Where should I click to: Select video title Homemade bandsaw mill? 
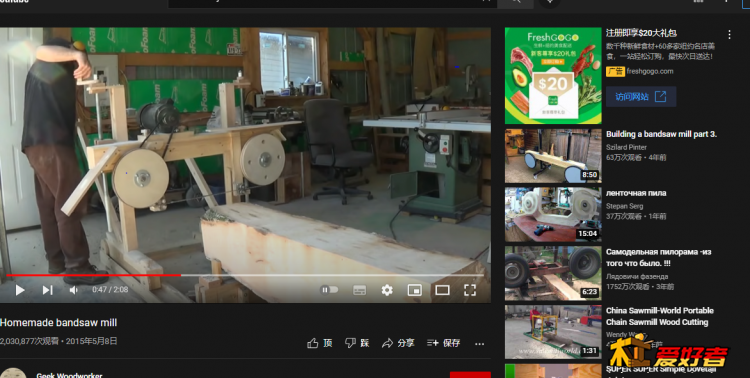pyautogui.click(x=58, y=322)
